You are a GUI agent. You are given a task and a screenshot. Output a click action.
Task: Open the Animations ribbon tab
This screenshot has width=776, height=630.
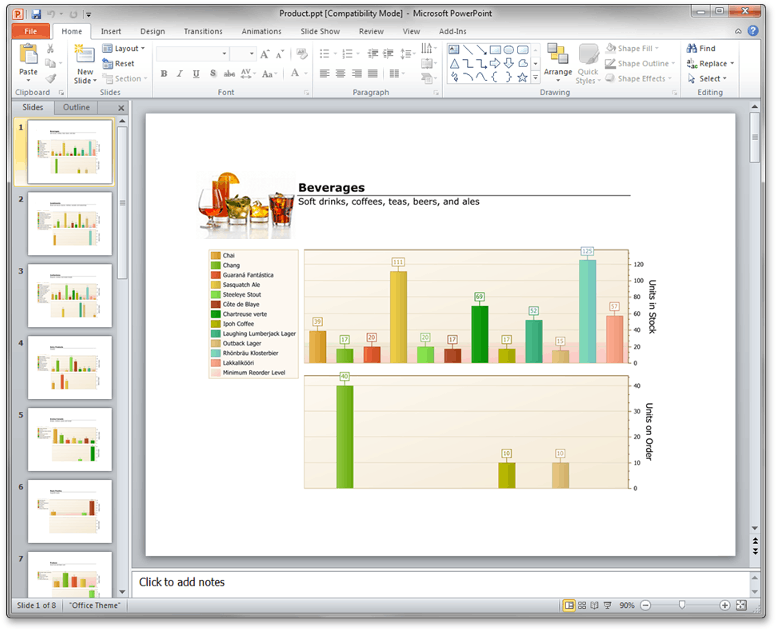(x=261, y=31)
